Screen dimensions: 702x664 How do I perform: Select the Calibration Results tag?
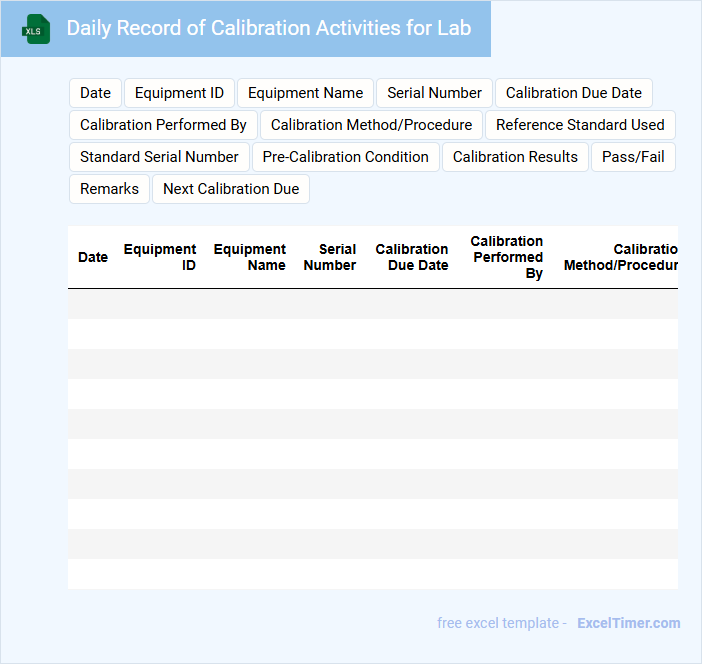(515, 157)
